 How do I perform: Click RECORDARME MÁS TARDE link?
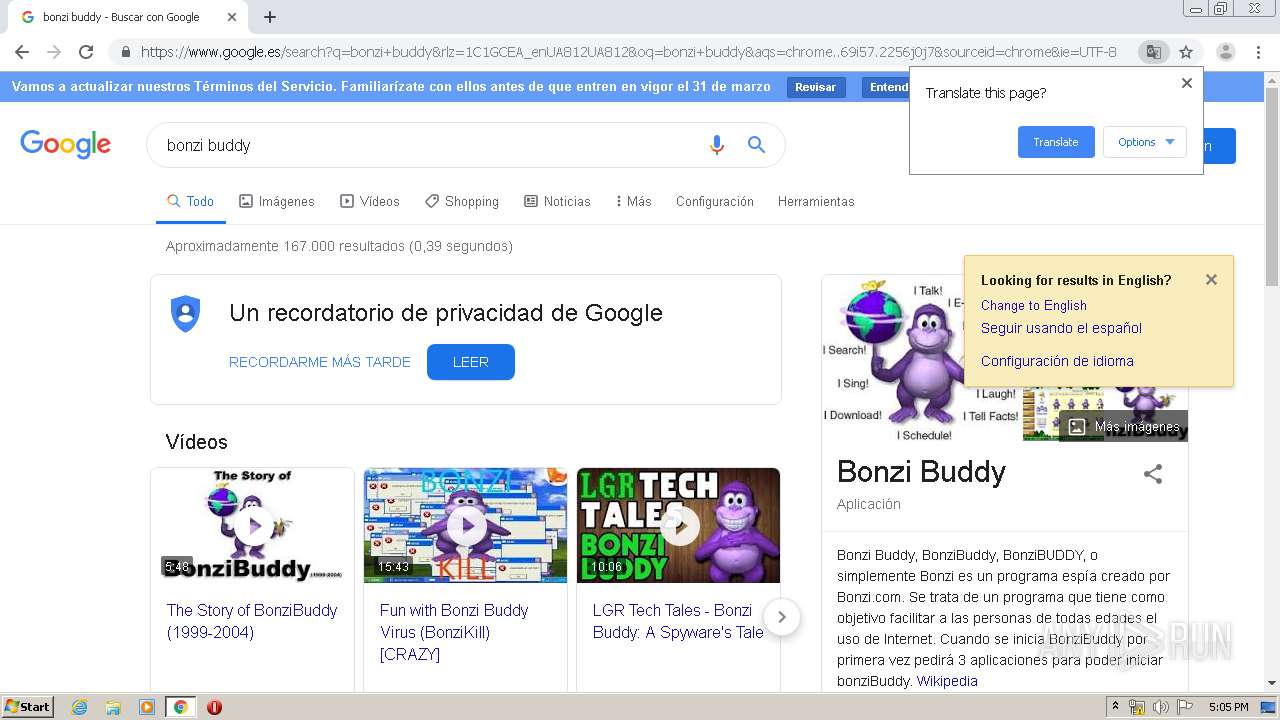pyautogui.click(x=320, y=362)
